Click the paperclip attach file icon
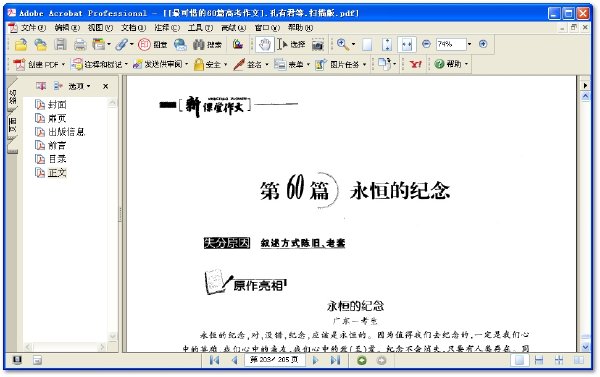 (x=122, y=45)
